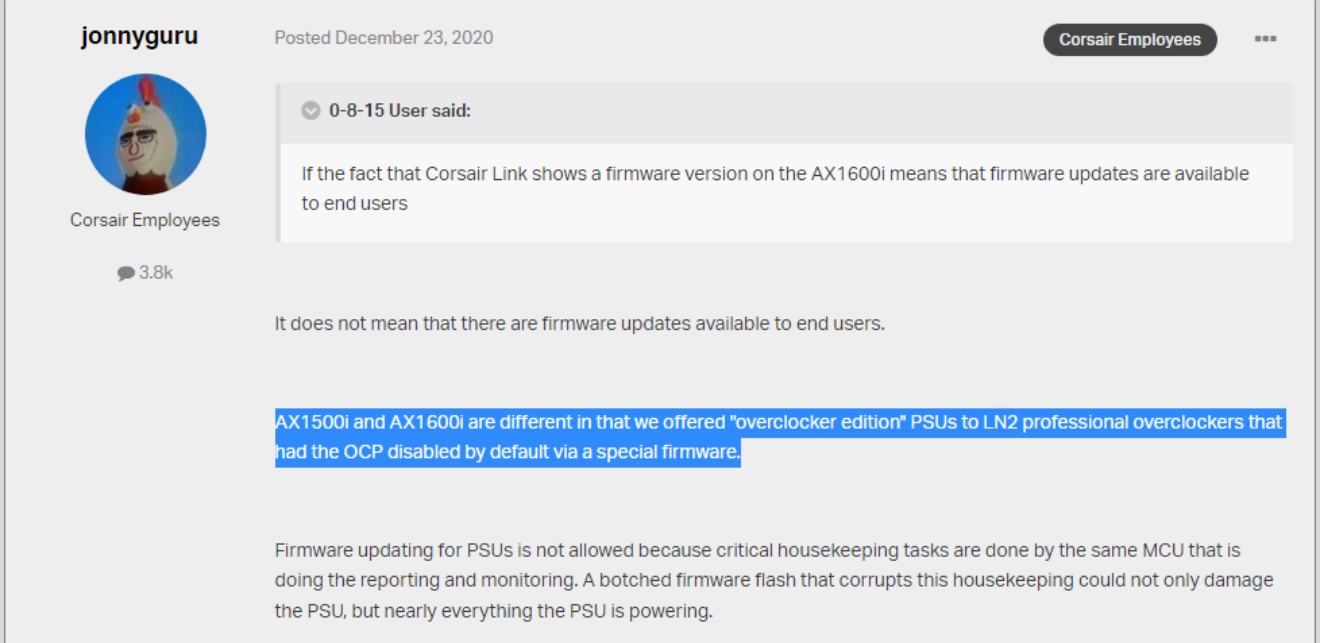This screenshot has height=643, width=1320.
Task: Click the highlighted AX1500i sentence
Action: click(x=700, y=423)
